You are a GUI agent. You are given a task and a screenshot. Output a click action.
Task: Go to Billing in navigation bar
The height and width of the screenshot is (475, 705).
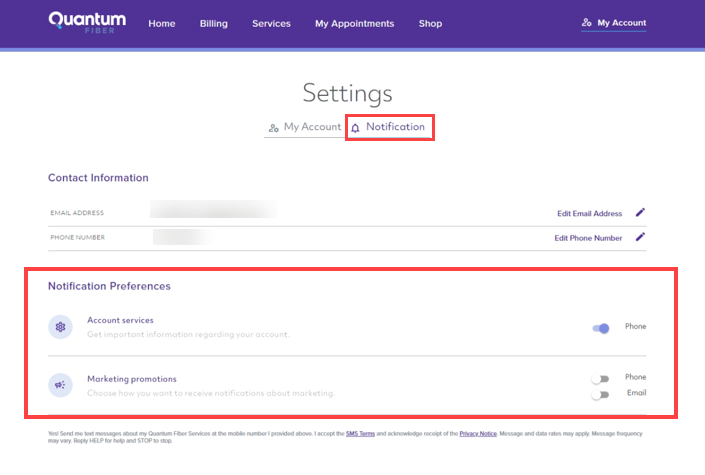213,23
